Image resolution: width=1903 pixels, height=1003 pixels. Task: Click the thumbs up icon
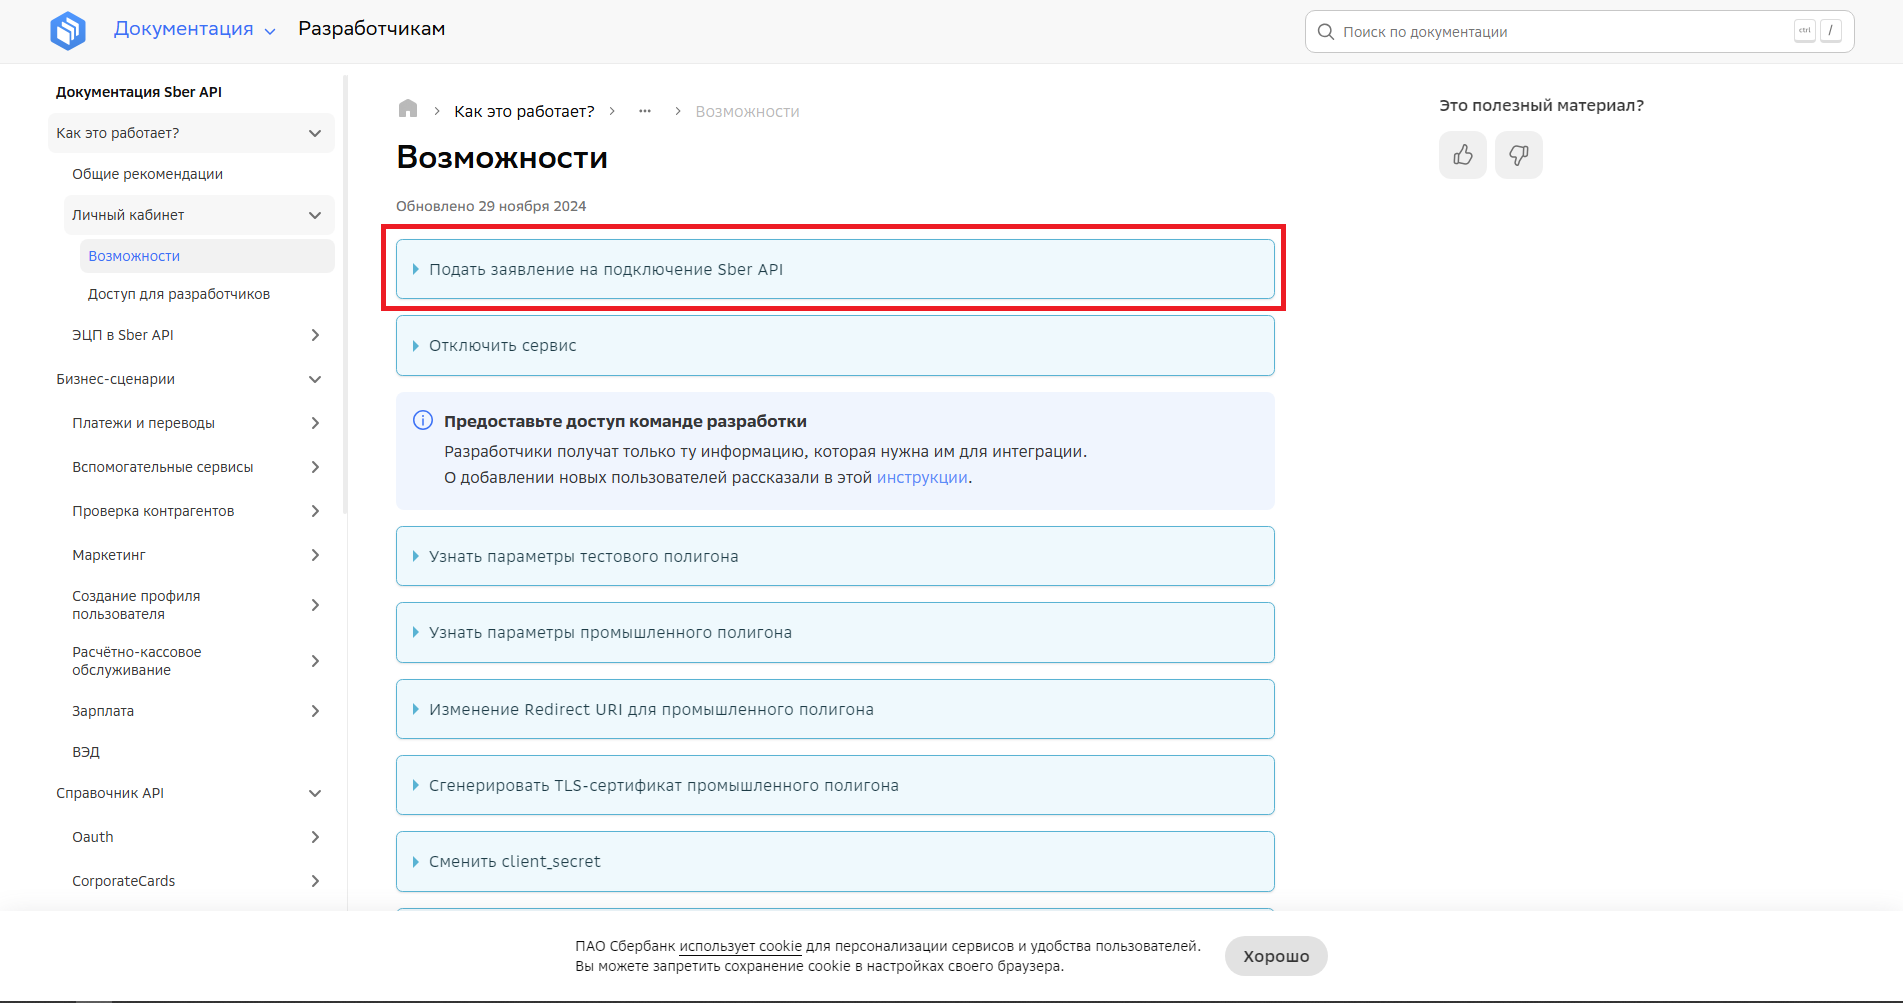click(1463, 155)
